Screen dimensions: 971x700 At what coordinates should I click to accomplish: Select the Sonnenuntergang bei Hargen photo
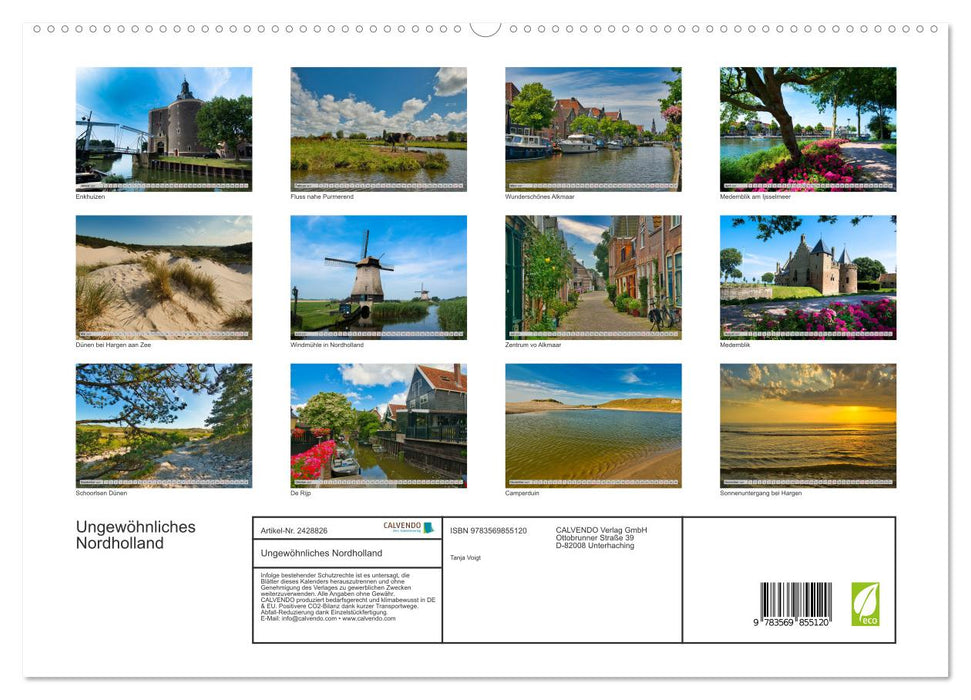tap(808, 426)
